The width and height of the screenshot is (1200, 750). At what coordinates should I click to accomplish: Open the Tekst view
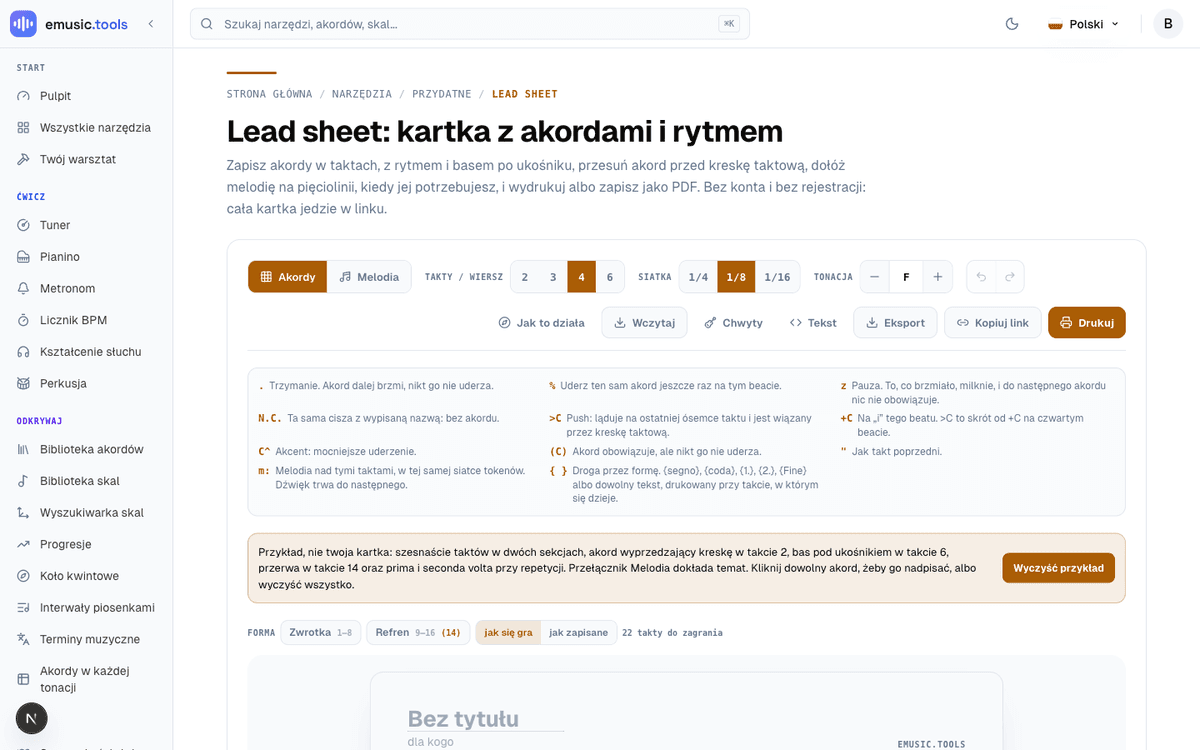pos(813,323)
